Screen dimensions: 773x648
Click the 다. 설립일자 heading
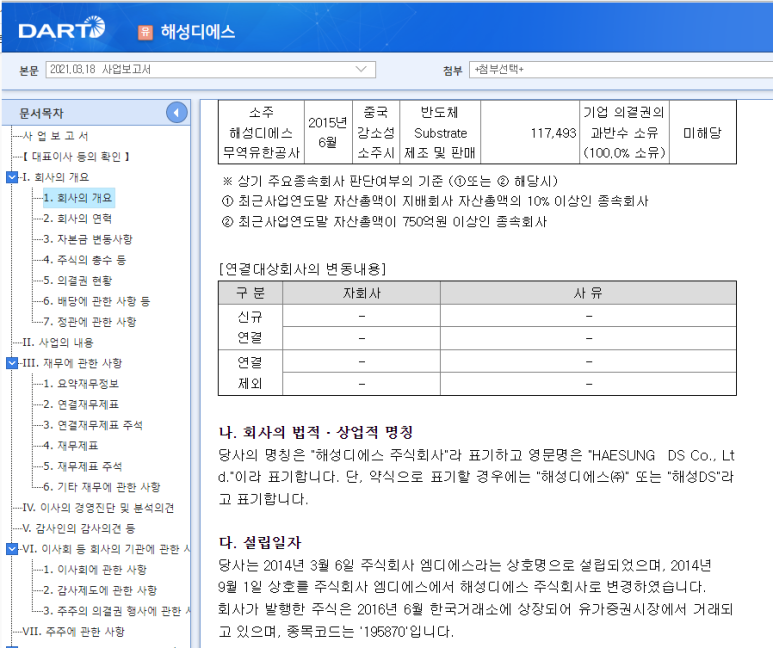[x=260, y=542]
